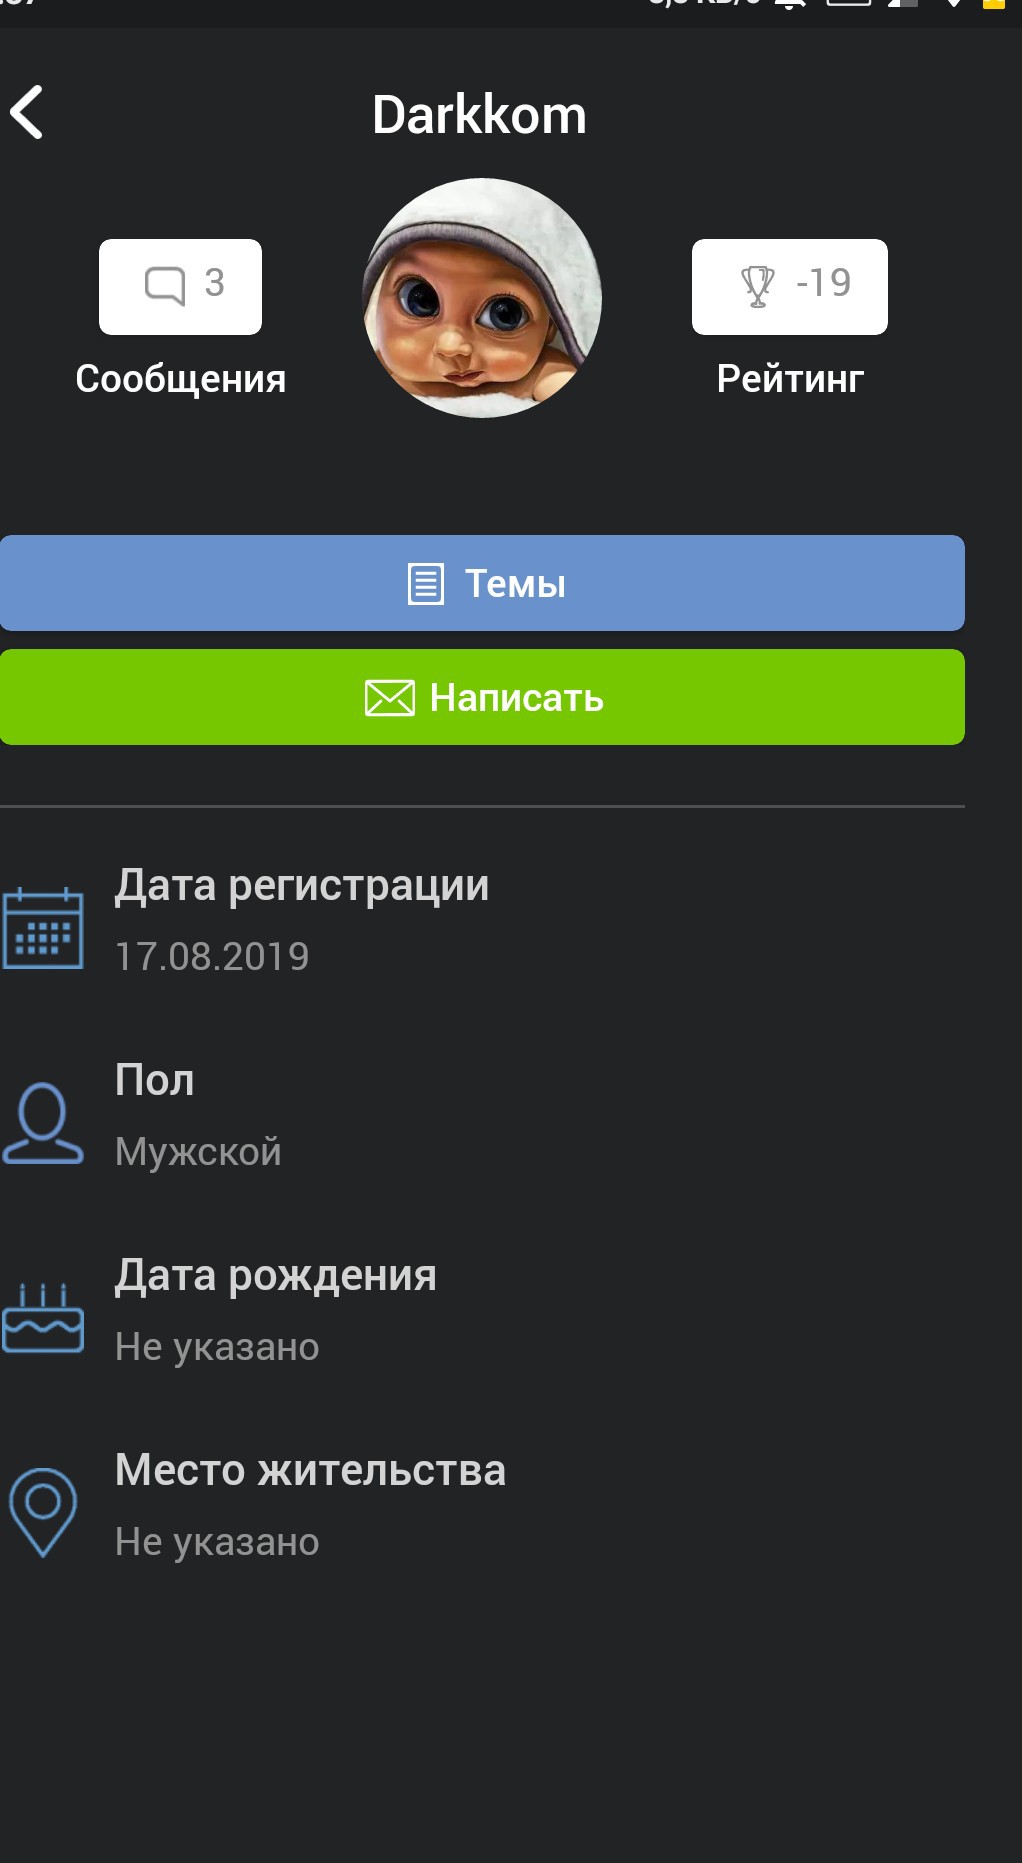Click the Darkkom username title
The height and width of the screenshot is (1863, 1022).
tap(479, 115)
